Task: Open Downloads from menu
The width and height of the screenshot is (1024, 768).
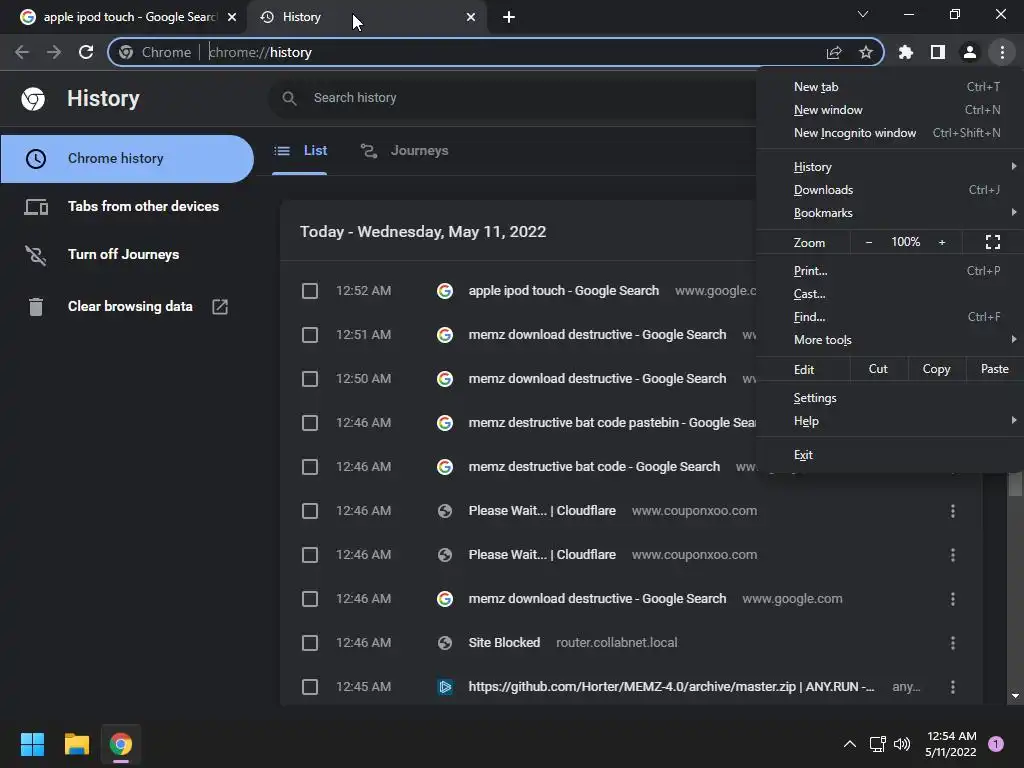Action: pyautogui.click(x=890, y=190)
